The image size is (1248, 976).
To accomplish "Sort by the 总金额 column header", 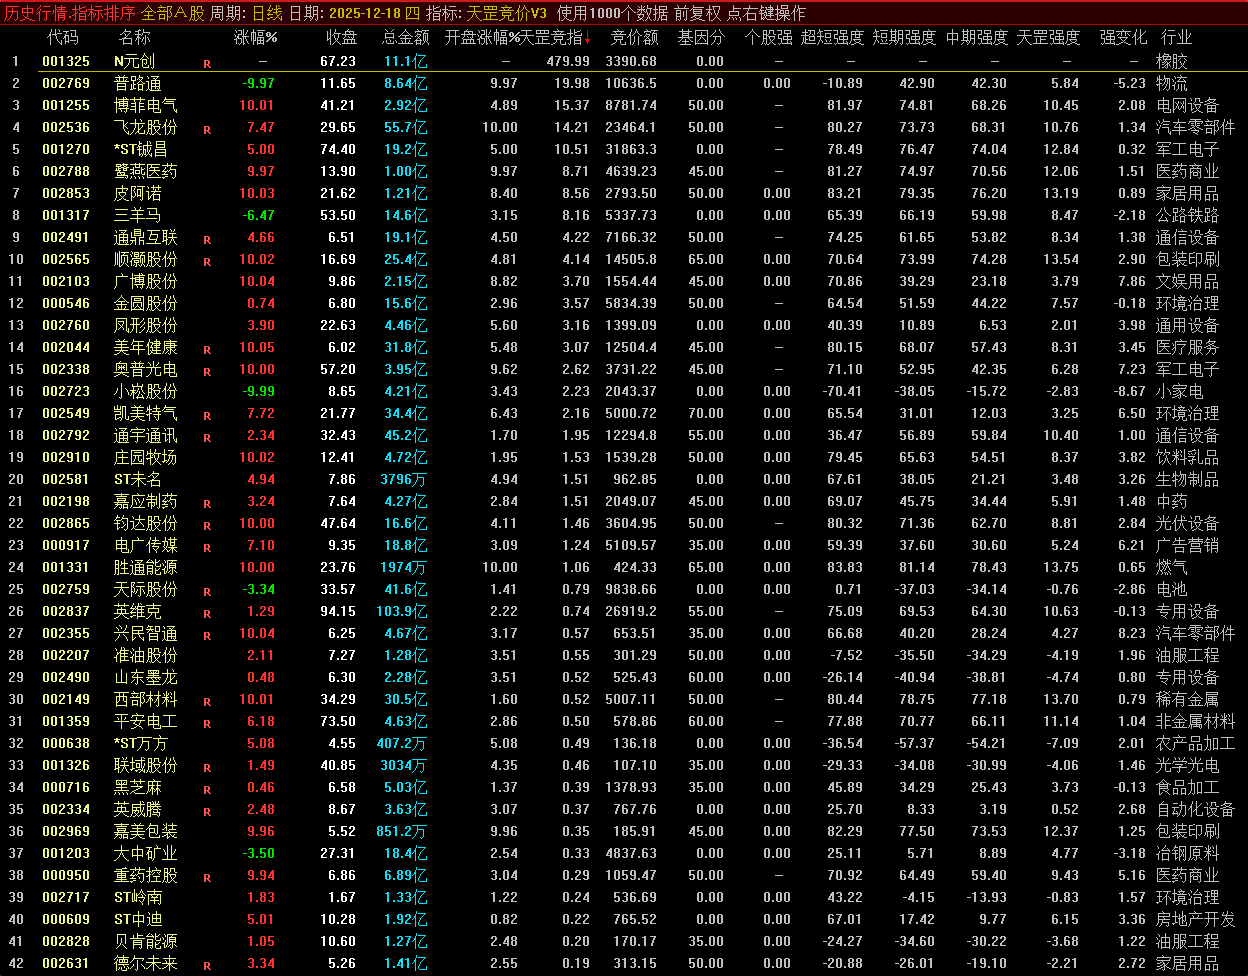I will point(405,38).
